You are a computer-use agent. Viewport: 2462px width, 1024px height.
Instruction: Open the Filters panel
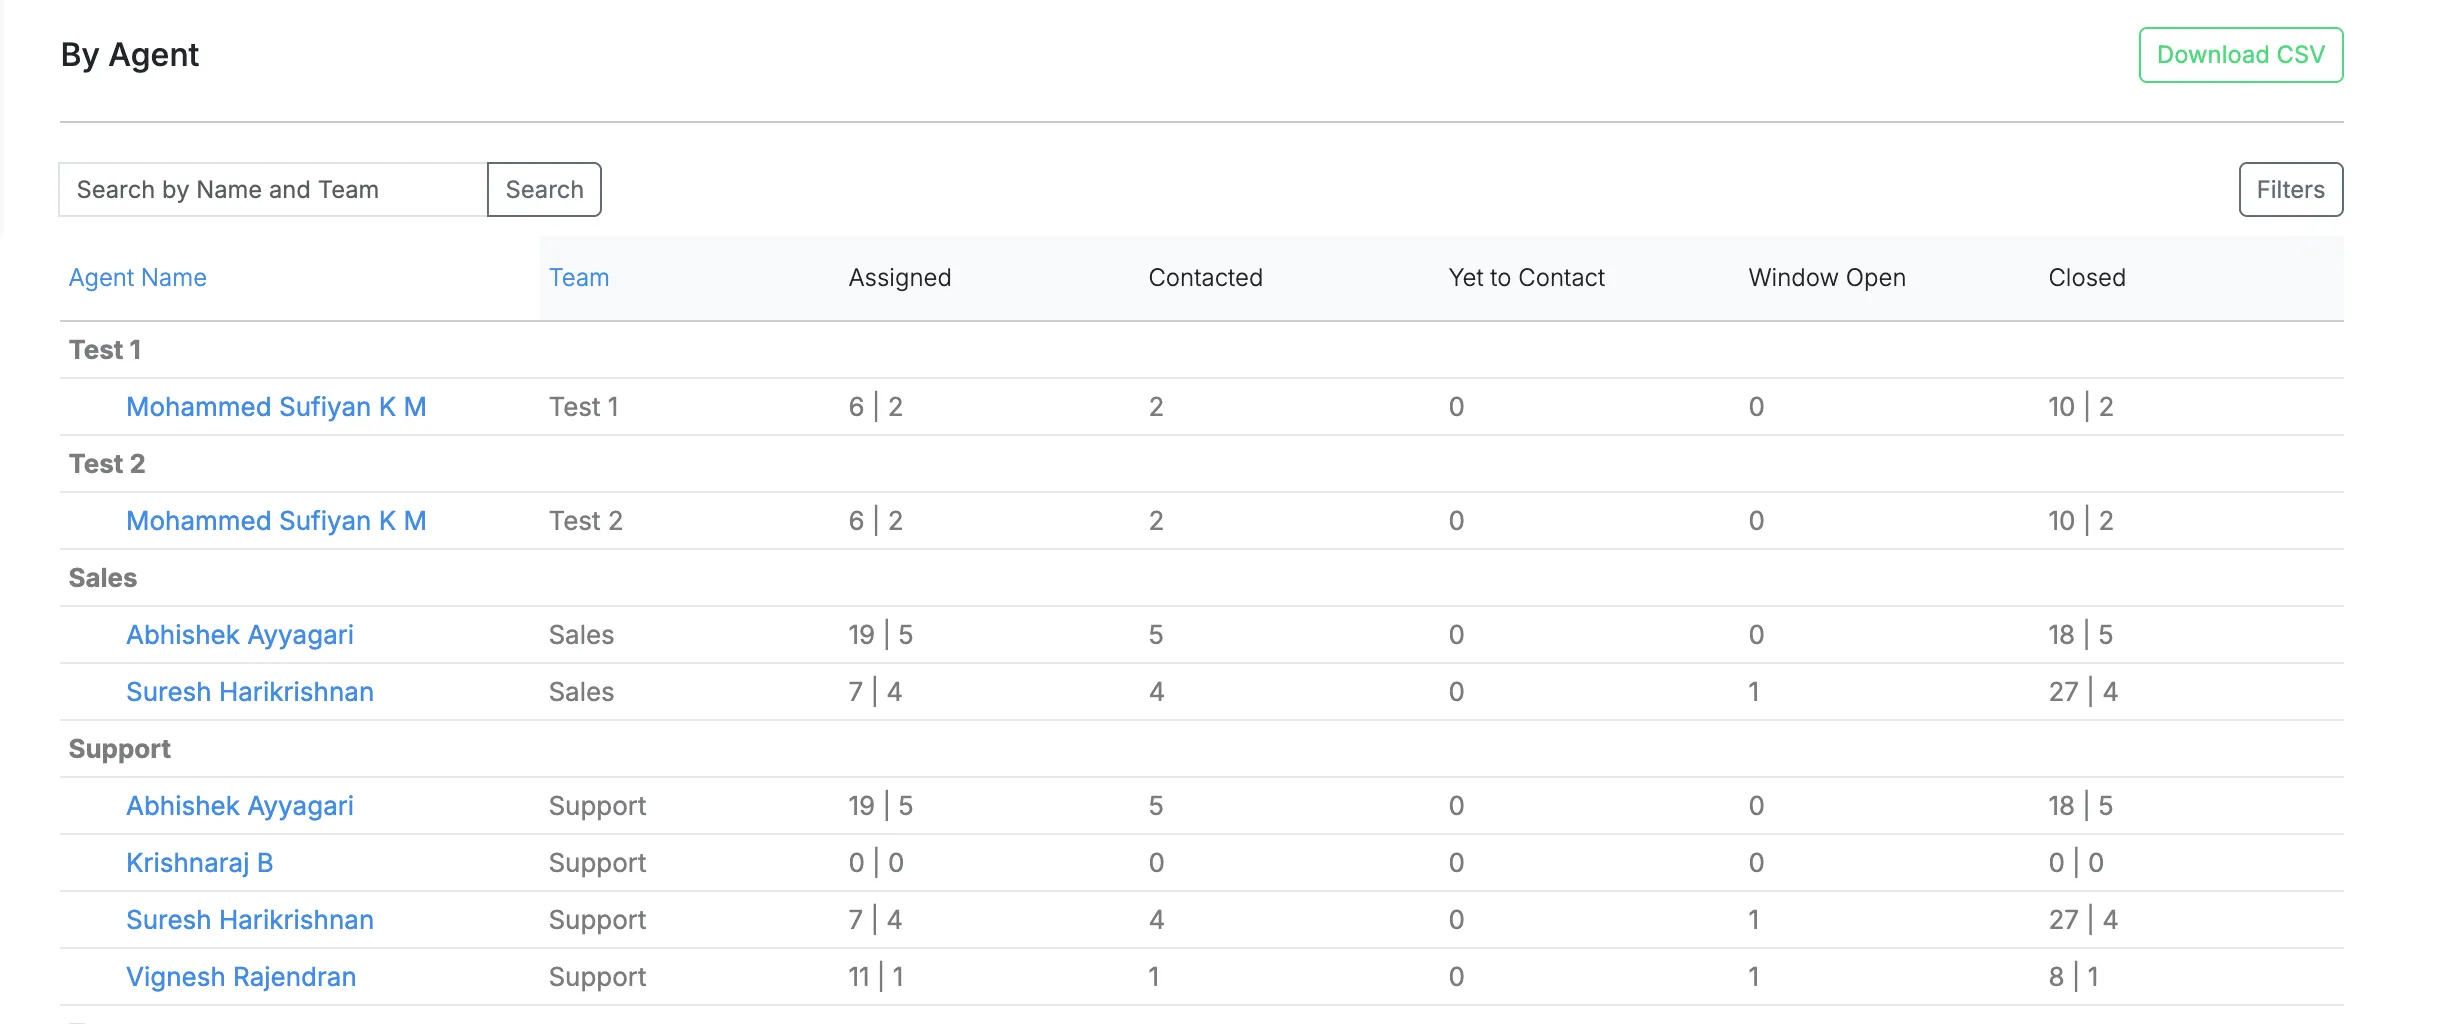2290,189
